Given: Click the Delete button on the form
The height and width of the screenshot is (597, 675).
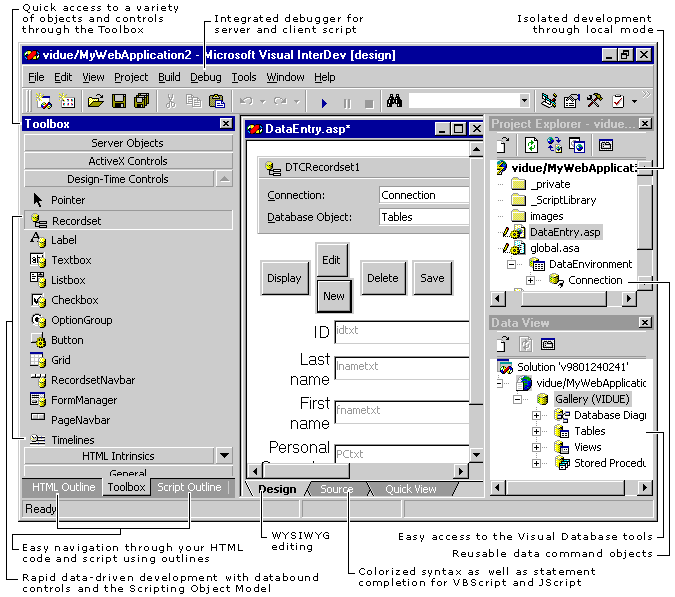Looking at the screenshot, I should tap(383, 278).
